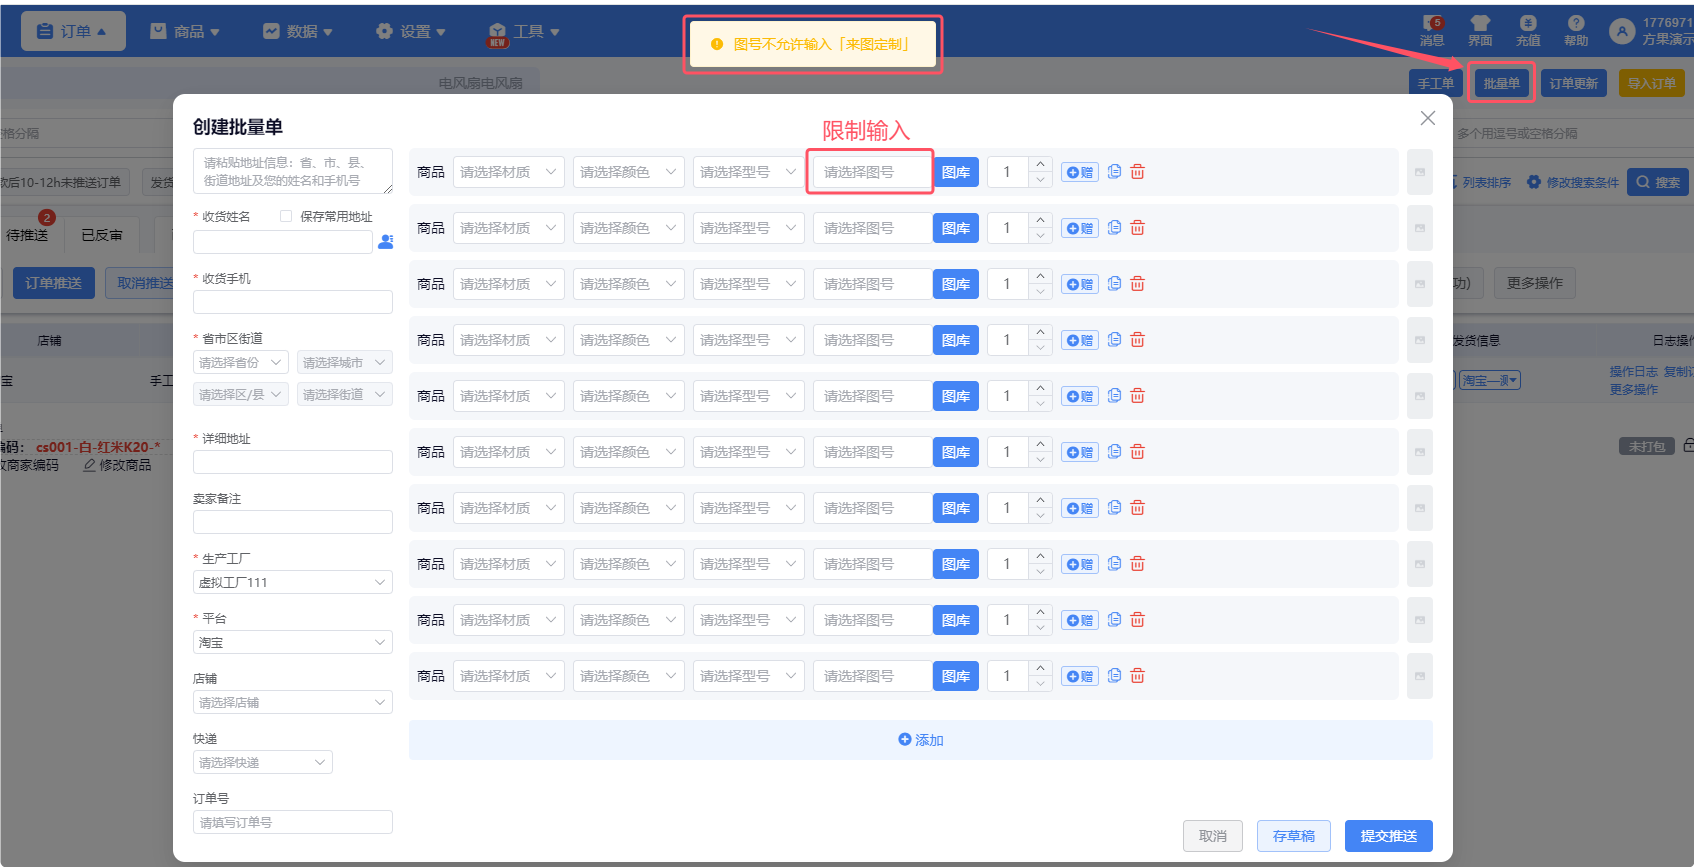
Task: Open the 商品 menu in top navigation
Action: pyautogui.click(x=186, y=31)
